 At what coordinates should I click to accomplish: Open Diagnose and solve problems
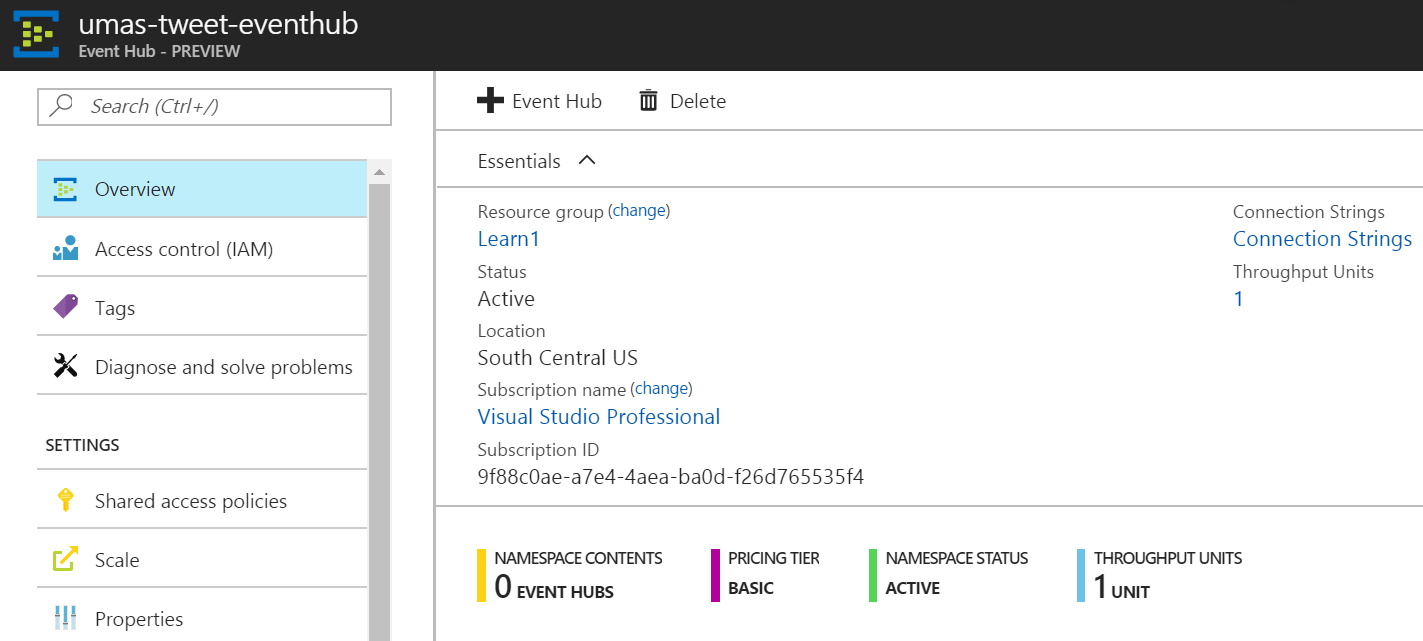[x=202, y=367]
